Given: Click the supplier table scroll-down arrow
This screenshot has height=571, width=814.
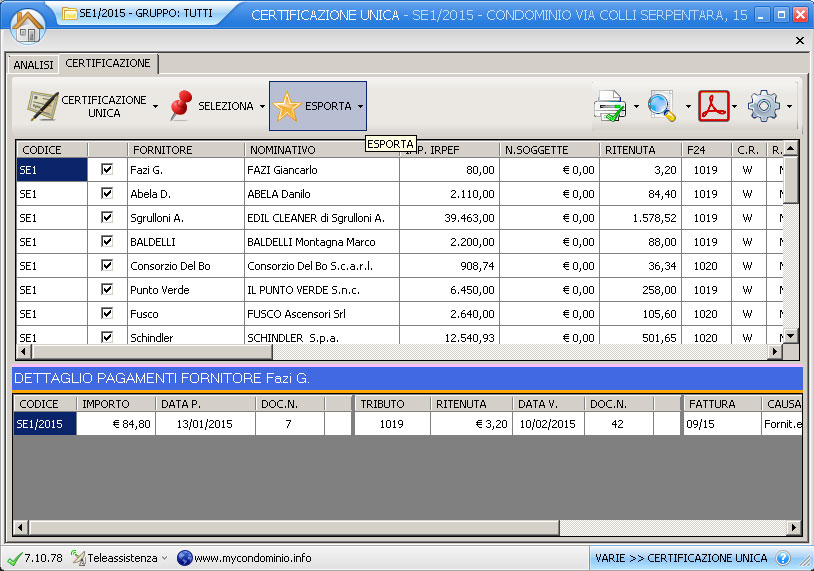Looking at the screenshot, I should [790, 336].
